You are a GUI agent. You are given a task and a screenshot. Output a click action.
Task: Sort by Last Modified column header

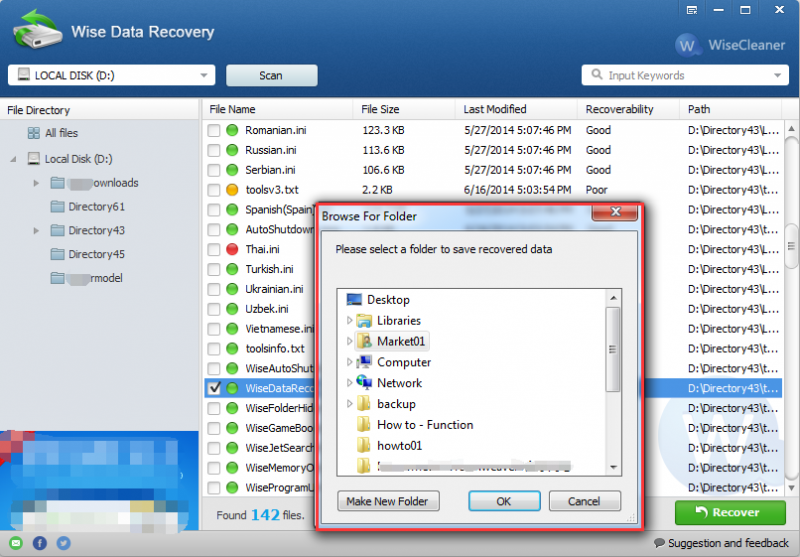pyautogui.click(x=516, y=109)
